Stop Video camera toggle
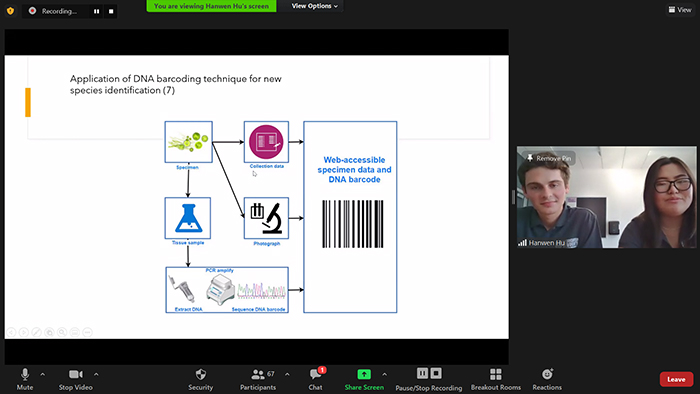This screenshot has height=394, width=700. point(75,379)
